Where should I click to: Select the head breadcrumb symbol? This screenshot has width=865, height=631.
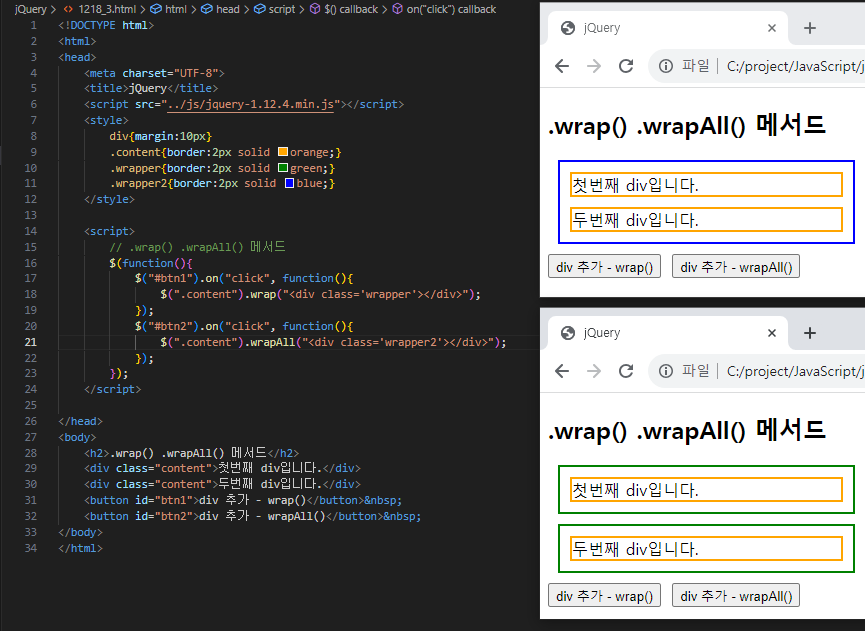228,9
